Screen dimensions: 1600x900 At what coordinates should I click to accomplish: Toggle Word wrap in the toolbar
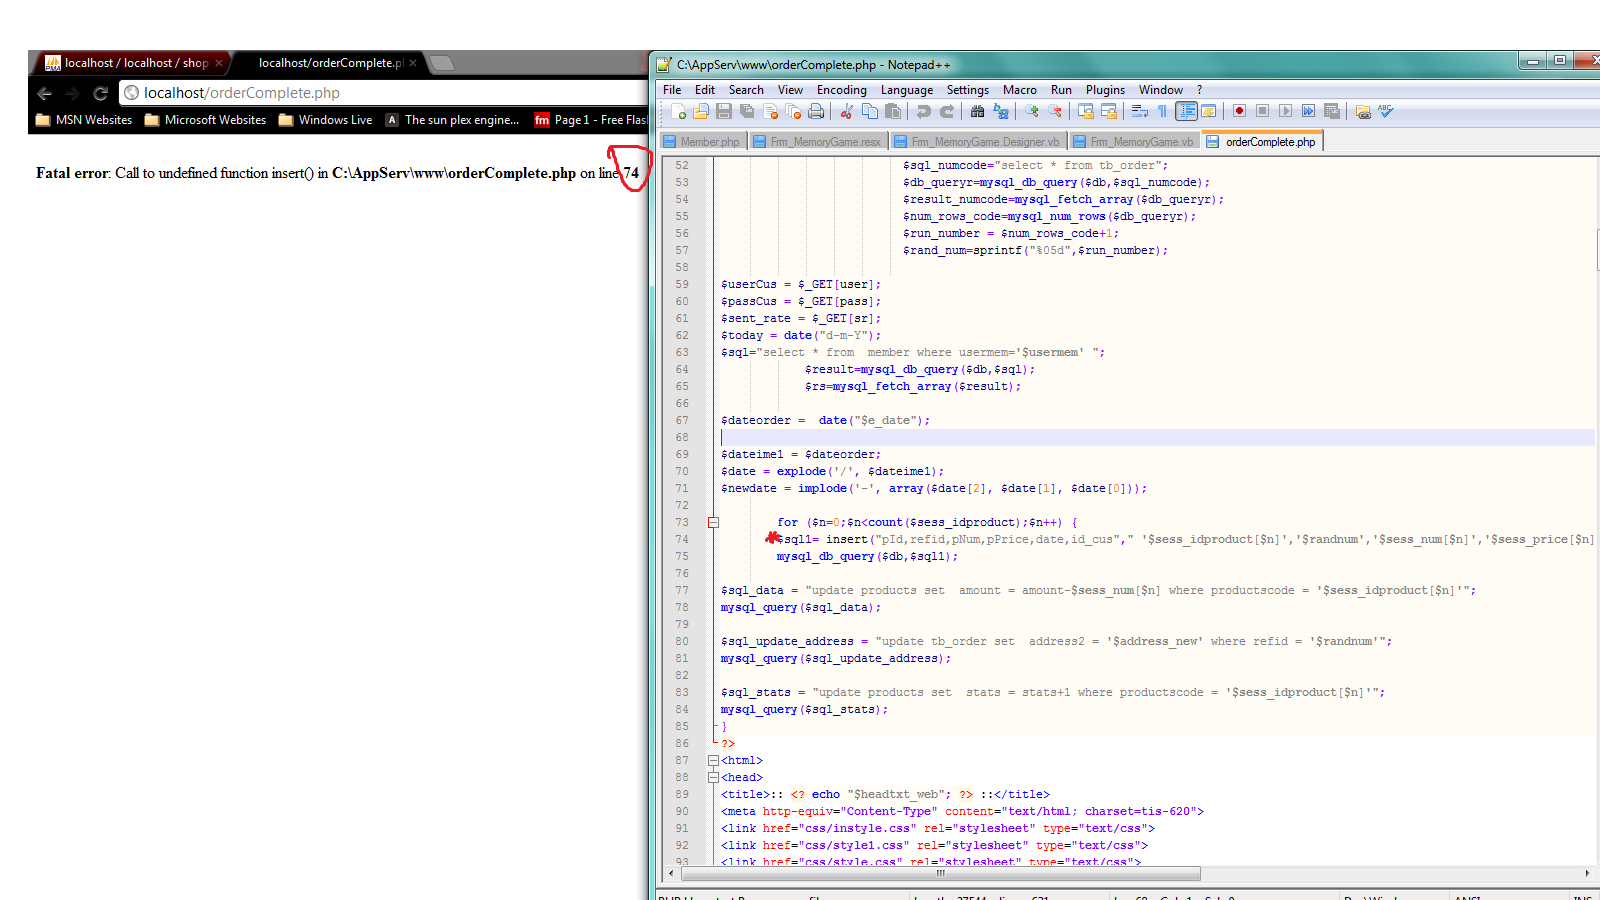point(1139,111)
